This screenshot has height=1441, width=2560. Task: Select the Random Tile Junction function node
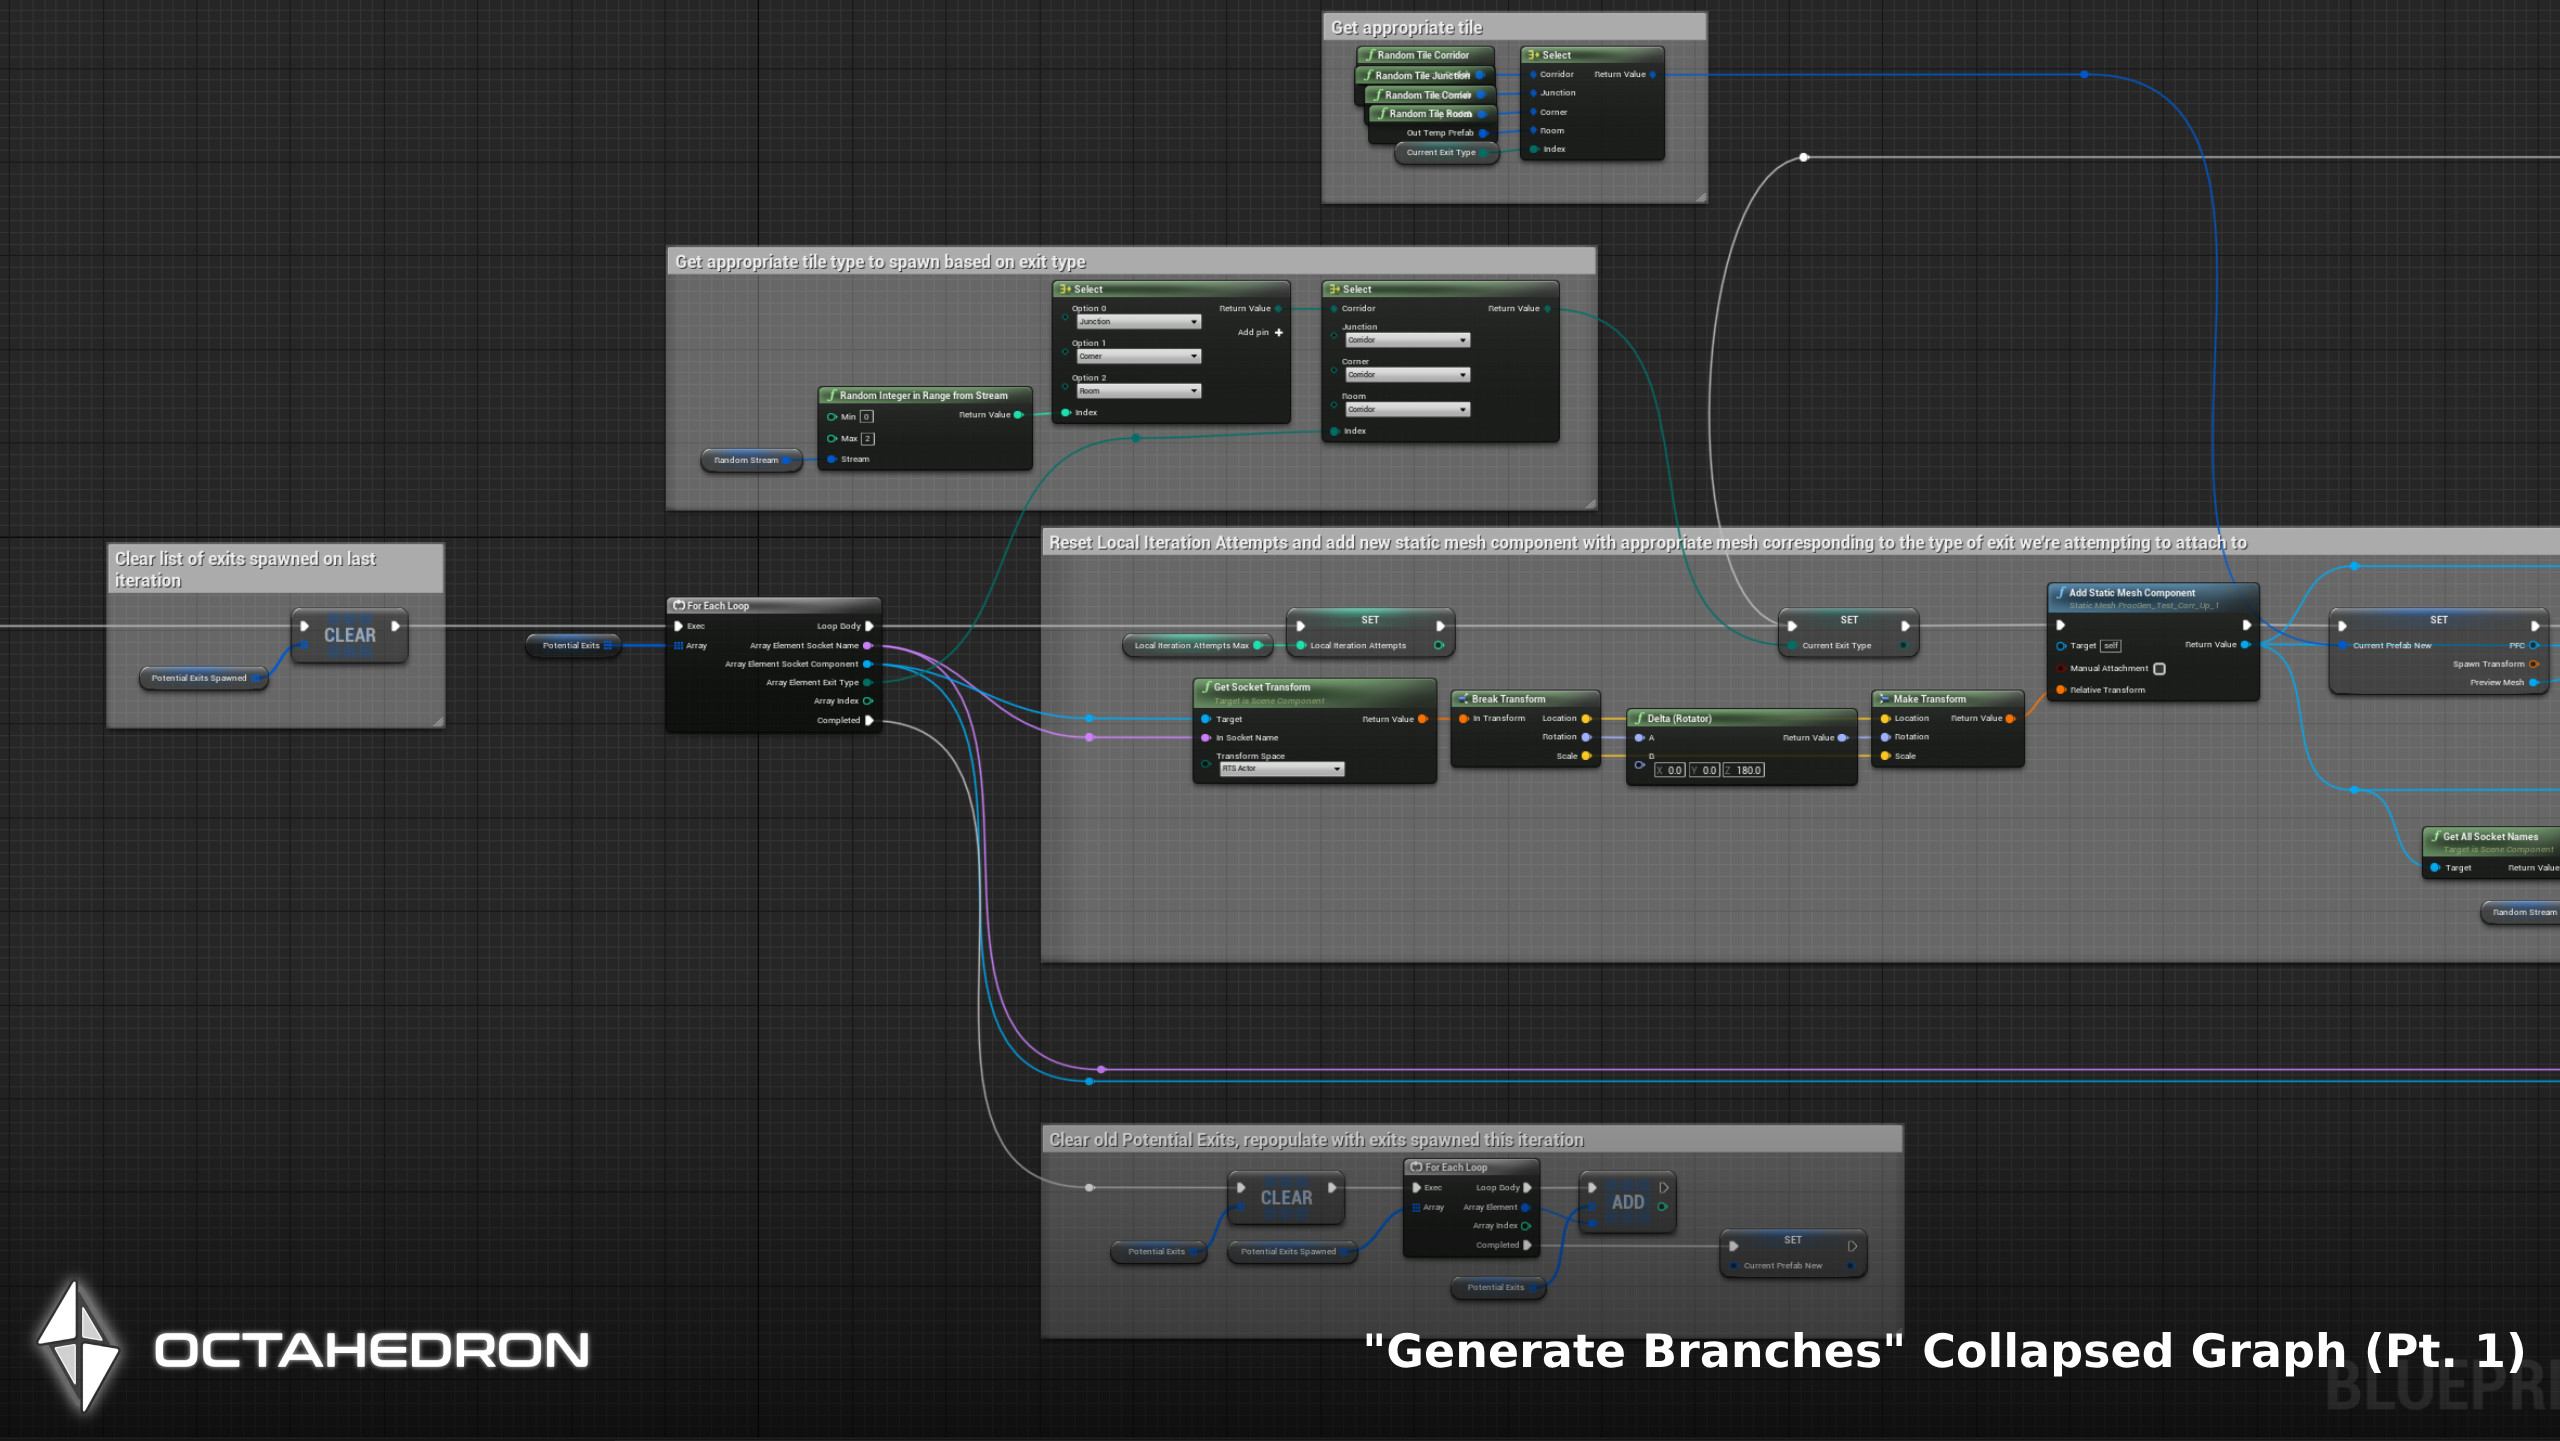tap(1425, 75)
